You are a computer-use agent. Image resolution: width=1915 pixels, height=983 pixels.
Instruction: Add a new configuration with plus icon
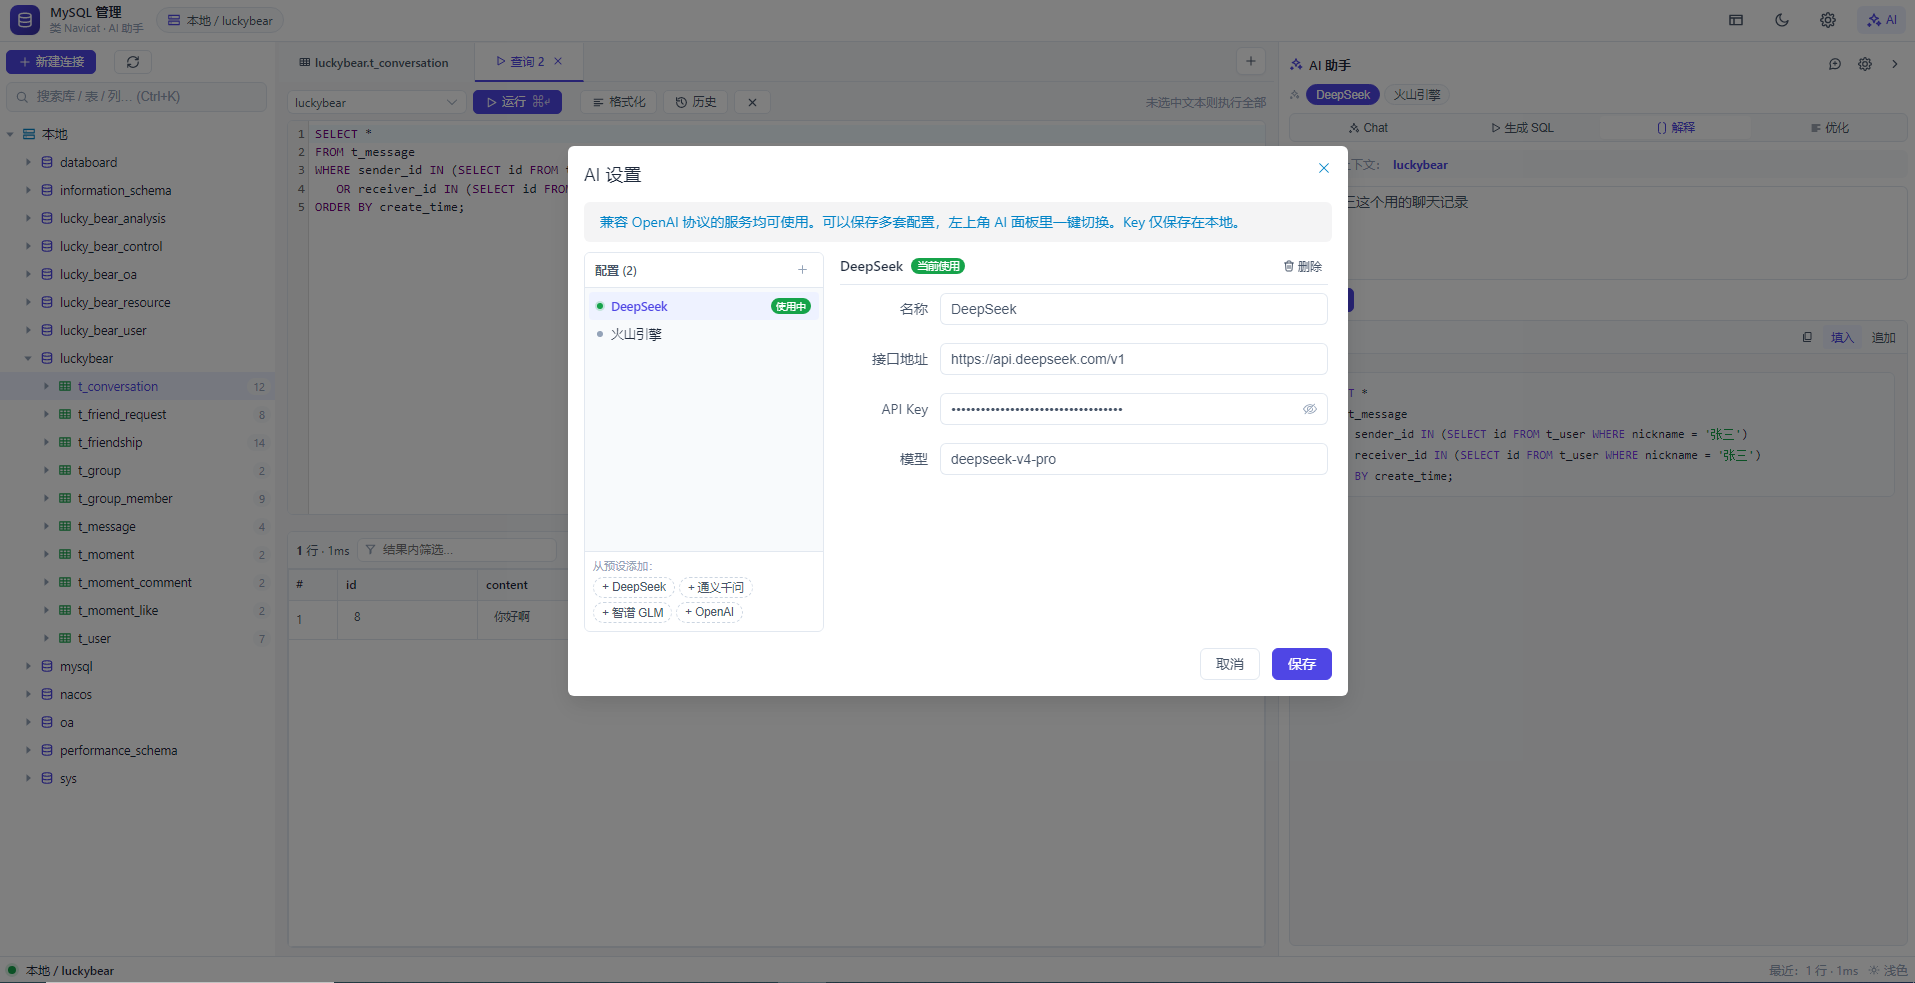coord(802,270)
